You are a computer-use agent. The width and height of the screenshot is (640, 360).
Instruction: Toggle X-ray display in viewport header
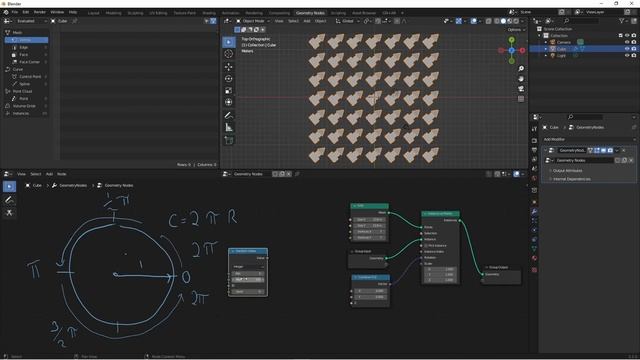(489, 21)
